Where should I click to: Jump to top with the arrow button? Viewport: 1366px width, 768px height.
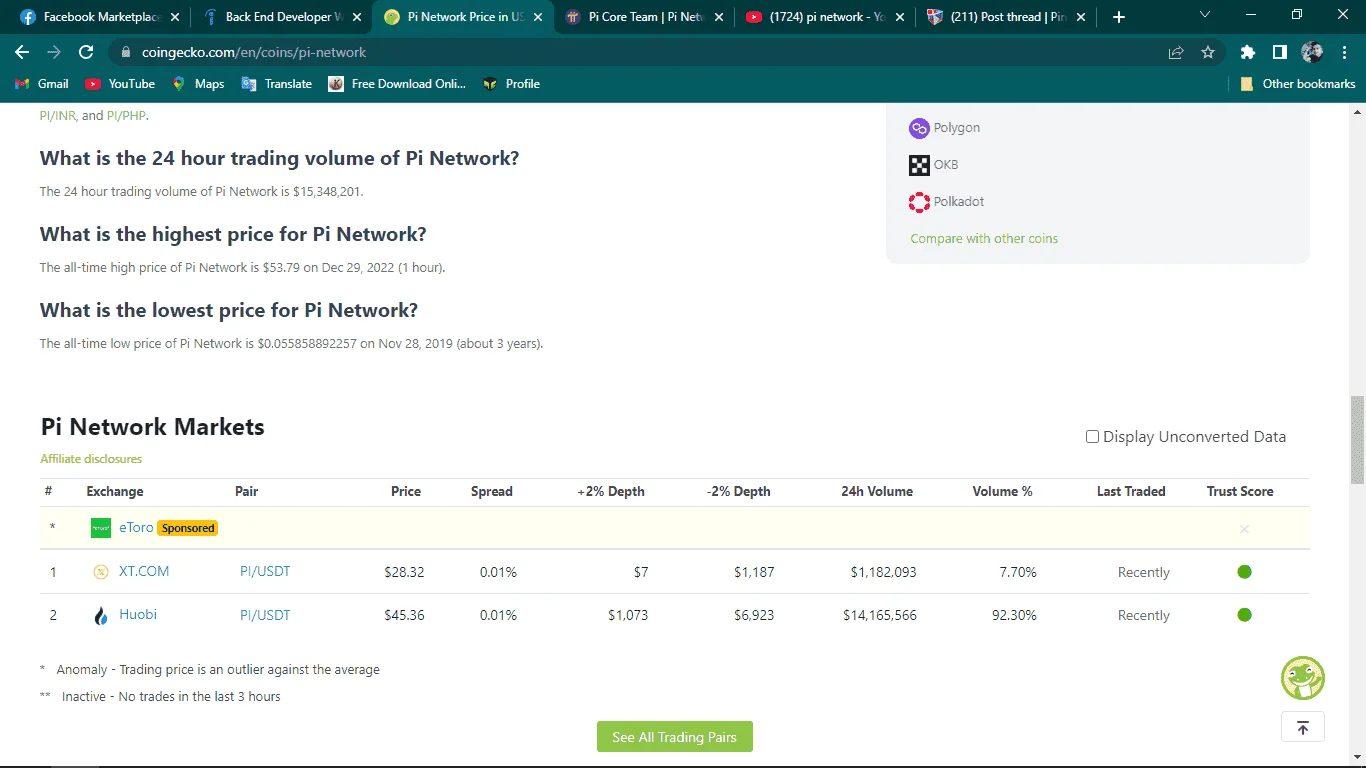(x=1303, y=727)
